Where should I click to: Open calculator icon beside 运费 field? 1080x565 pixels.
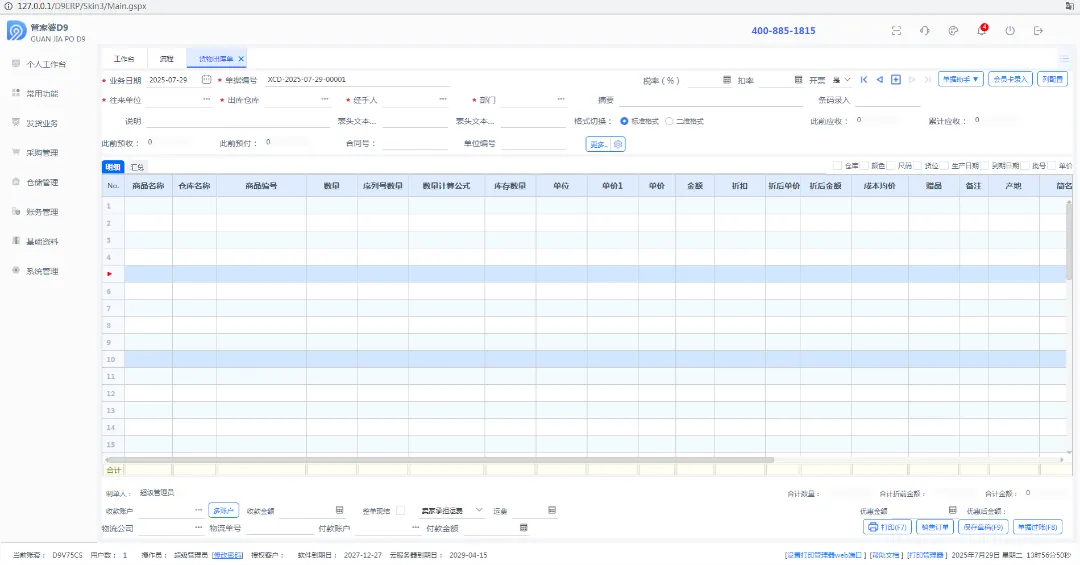click(x=552, y=511)
